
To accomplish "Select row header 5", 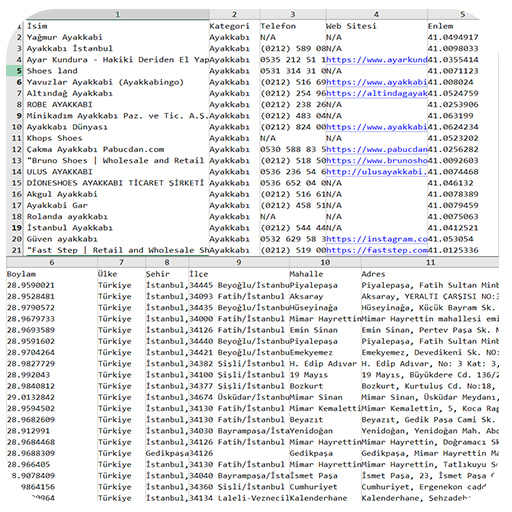I will 15,71.
